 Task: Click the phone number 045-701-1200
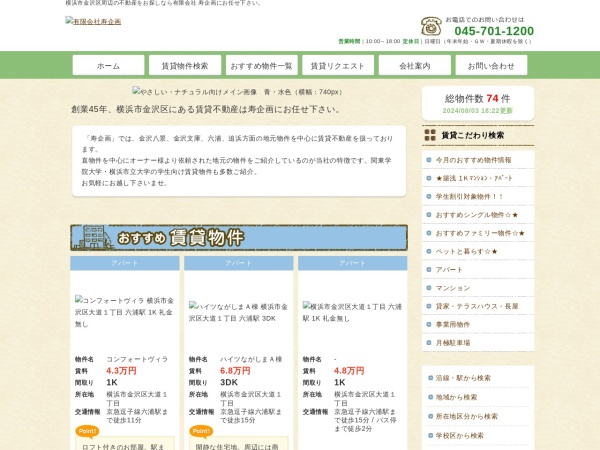(x=494, y=31)
